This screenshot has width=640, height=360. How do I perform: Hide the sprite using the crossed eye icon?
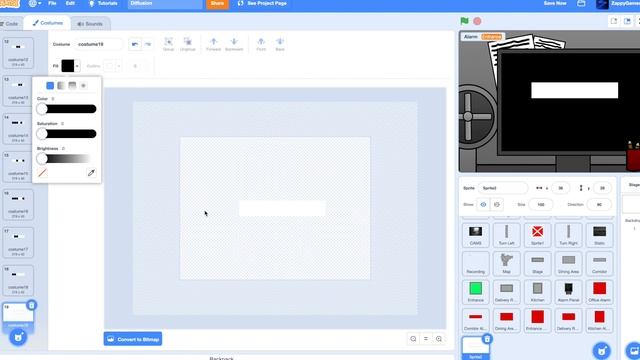(497, 204)
